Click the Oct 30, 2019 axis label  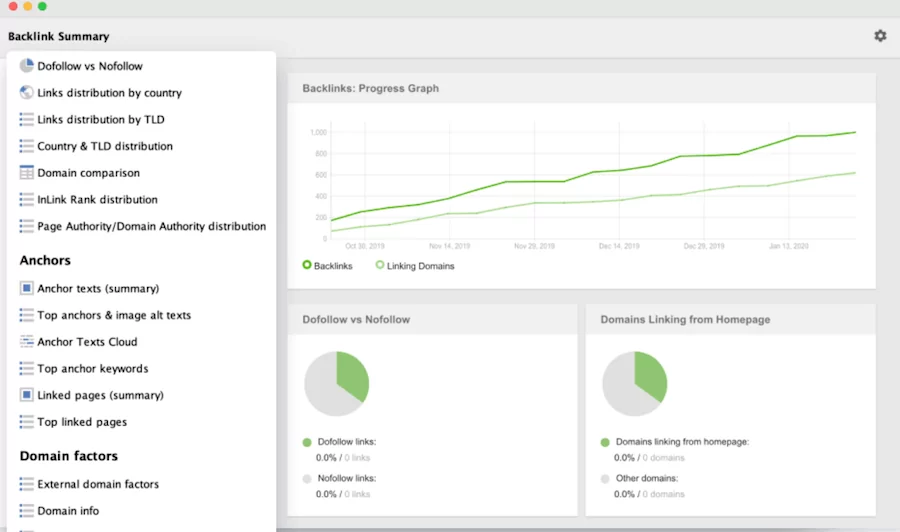point(364,246)
